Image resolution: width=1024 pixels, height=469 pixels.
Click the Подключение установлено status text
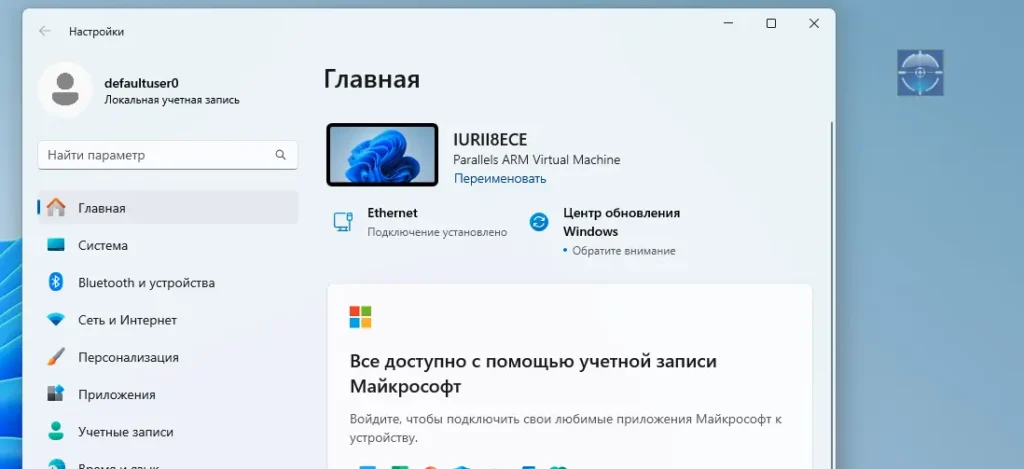click(437, 232)
